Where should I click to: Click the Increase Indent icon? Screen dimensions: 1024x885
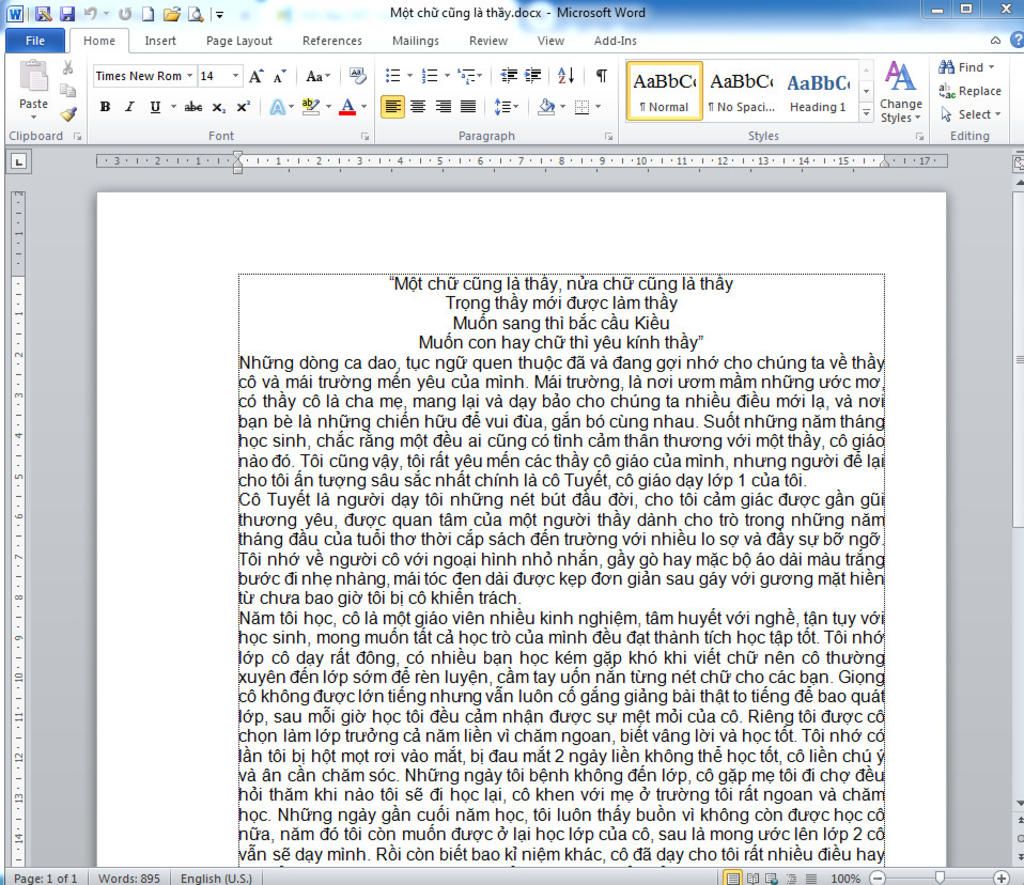tap(533, 75)
